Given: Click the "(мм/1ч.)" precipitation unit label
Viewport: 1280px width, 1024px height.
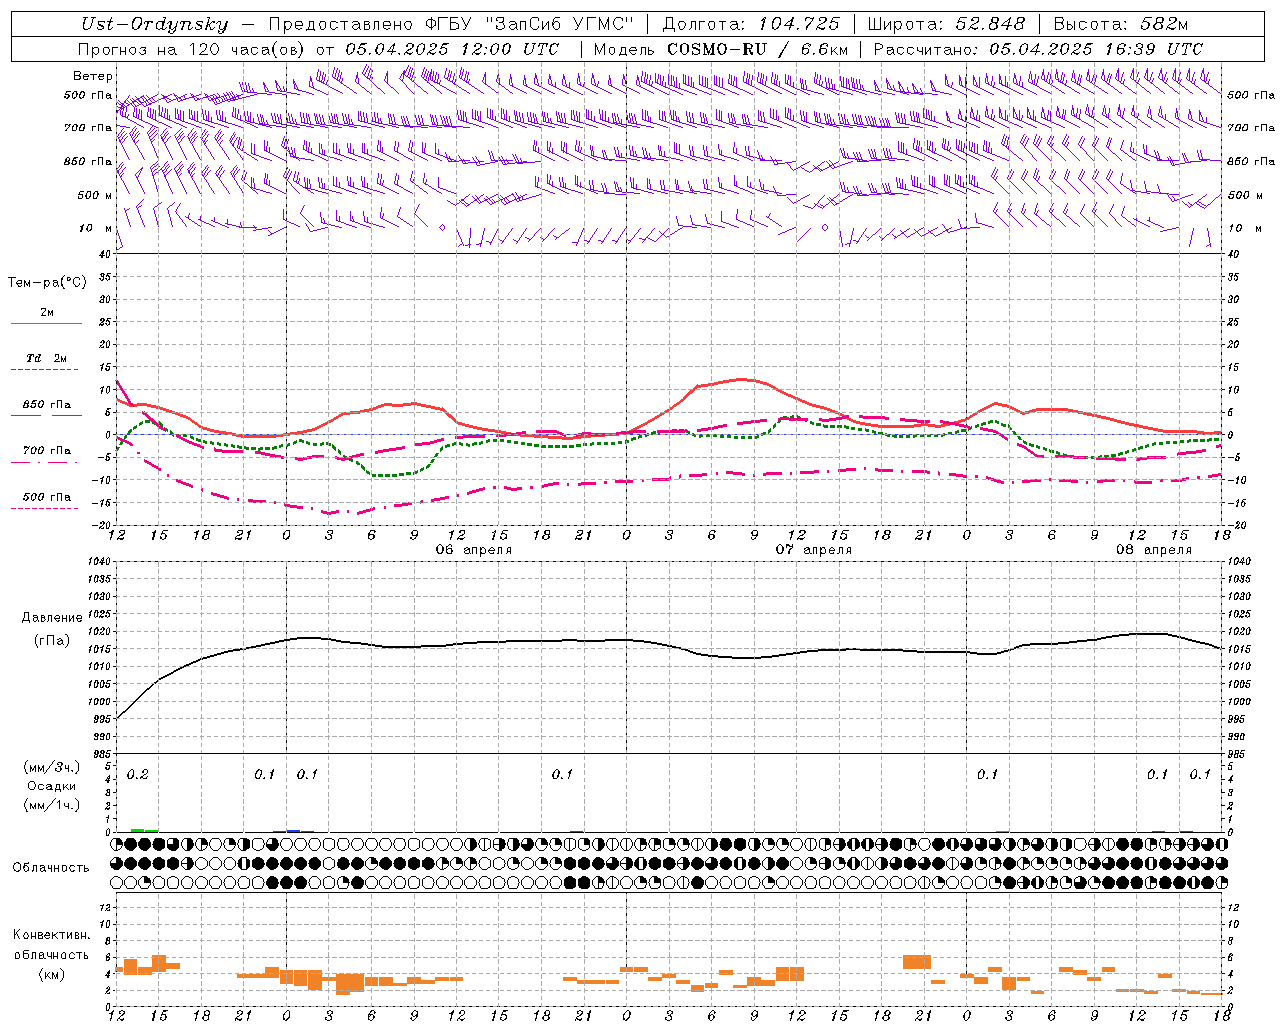Looking at the screenshot, I should [x=52, y=805].
